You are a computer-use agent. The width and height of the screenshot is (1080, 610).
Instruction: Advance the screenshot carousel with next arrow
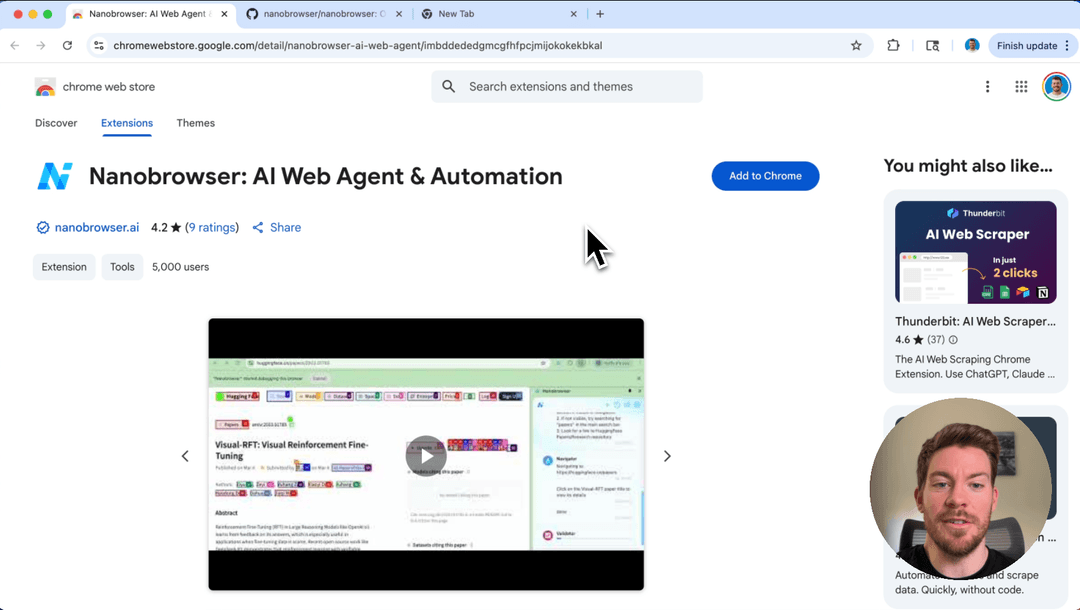click(x=667, y=455)
